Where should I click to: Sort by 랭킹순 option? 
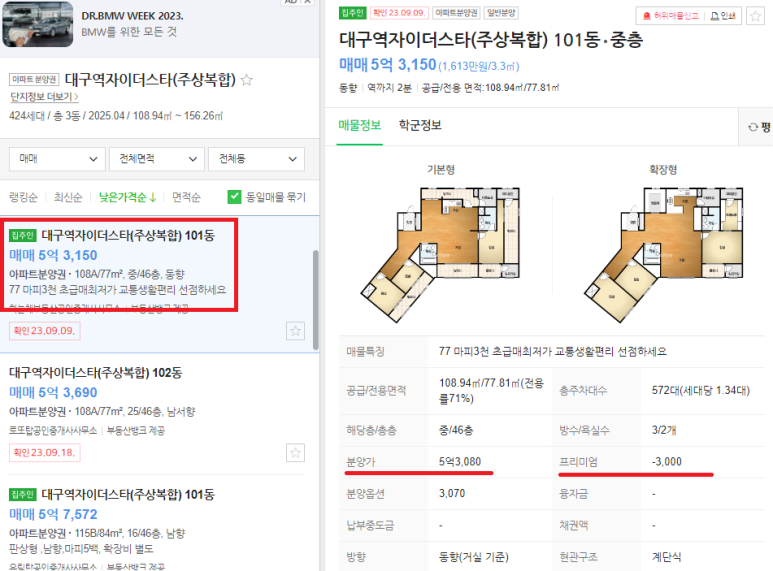pyautogui.click(x=23, y=197)
